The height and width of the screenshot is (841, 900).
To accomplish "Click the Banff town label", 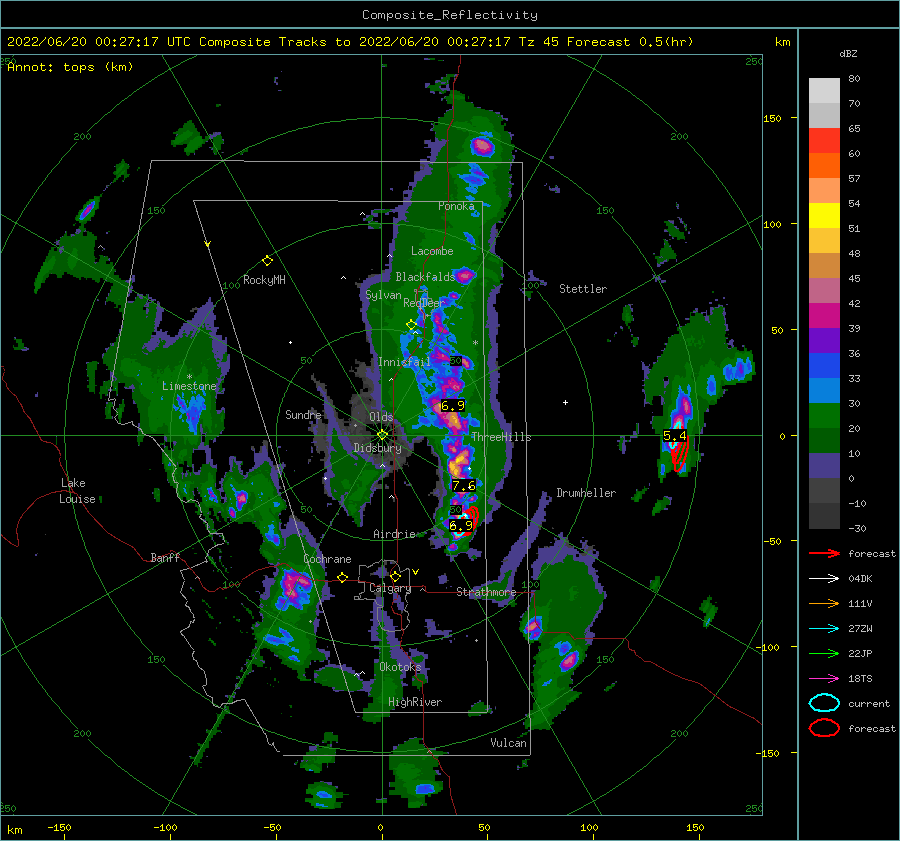I will [x=165, y=557].
